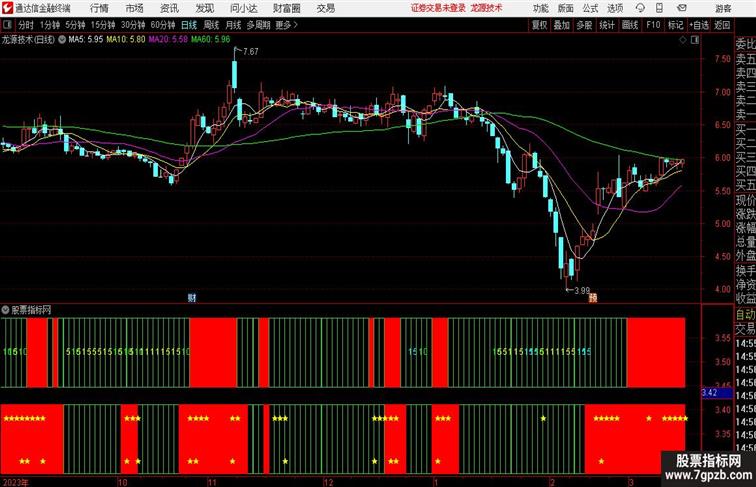Click the 7.67 high price marker
This screenshot has width=756, height=487.
point(251,52)
